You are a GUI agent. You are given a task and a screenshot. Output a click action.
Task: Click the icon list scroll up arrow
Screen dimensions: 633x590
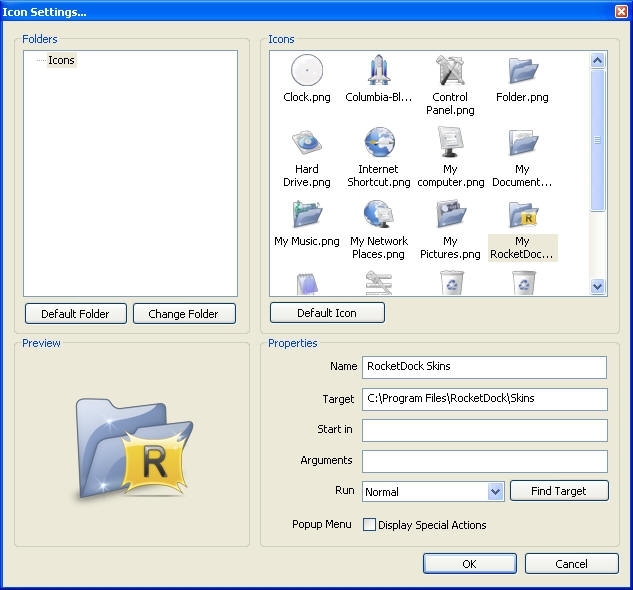[x=597, y=61]
